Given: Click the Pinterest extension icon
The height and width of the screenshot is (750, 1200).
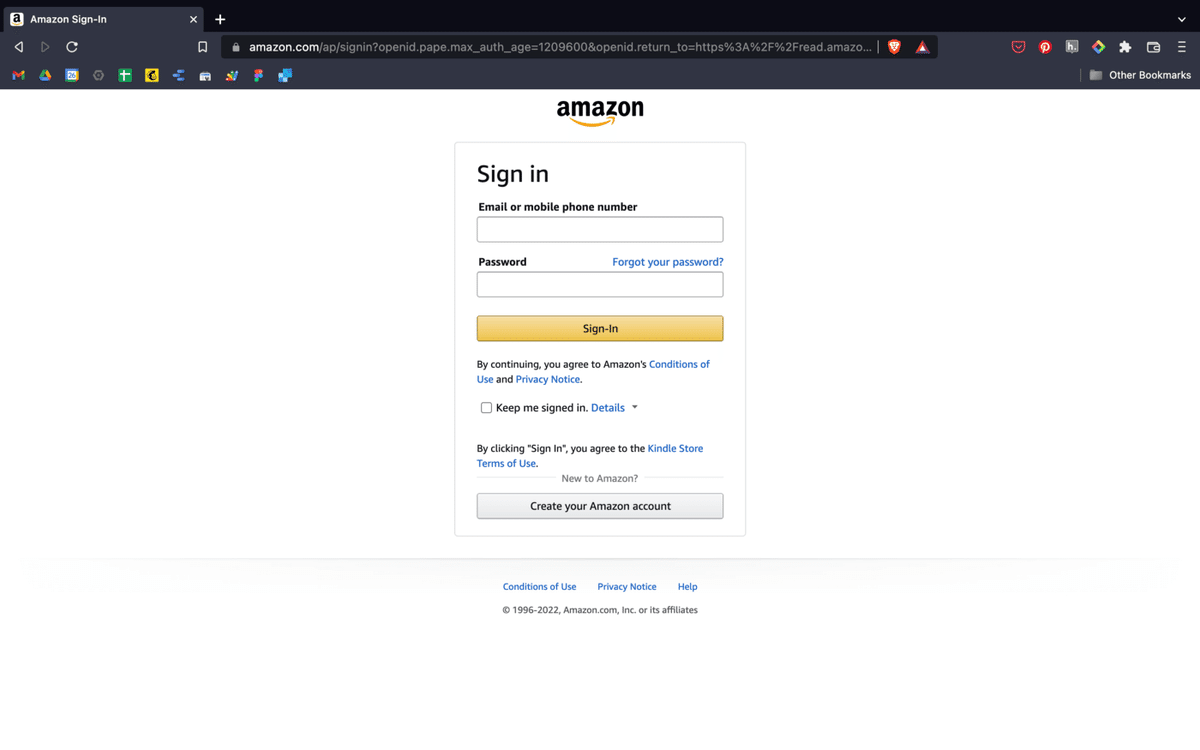Looking at the screenshot, I should [x=1045, y=47].
